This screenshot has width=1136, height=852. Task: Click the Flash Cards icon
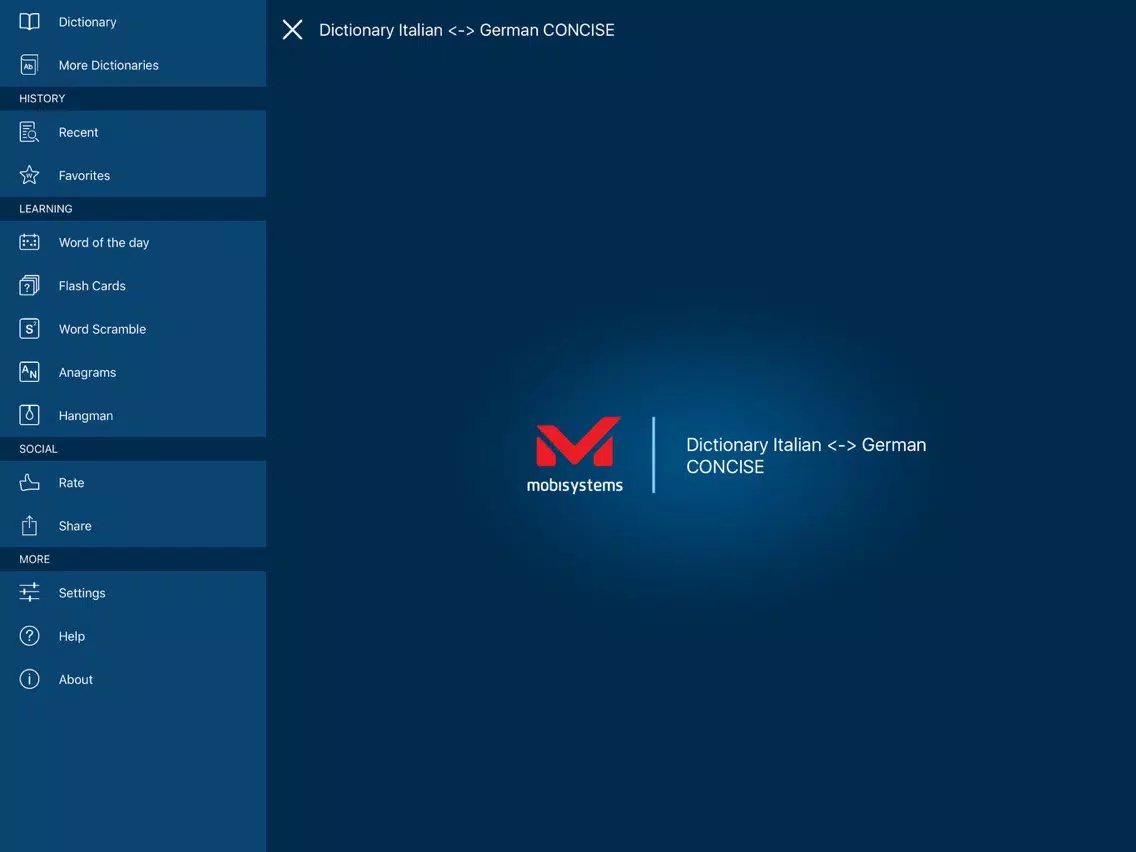tap(29, 285)
